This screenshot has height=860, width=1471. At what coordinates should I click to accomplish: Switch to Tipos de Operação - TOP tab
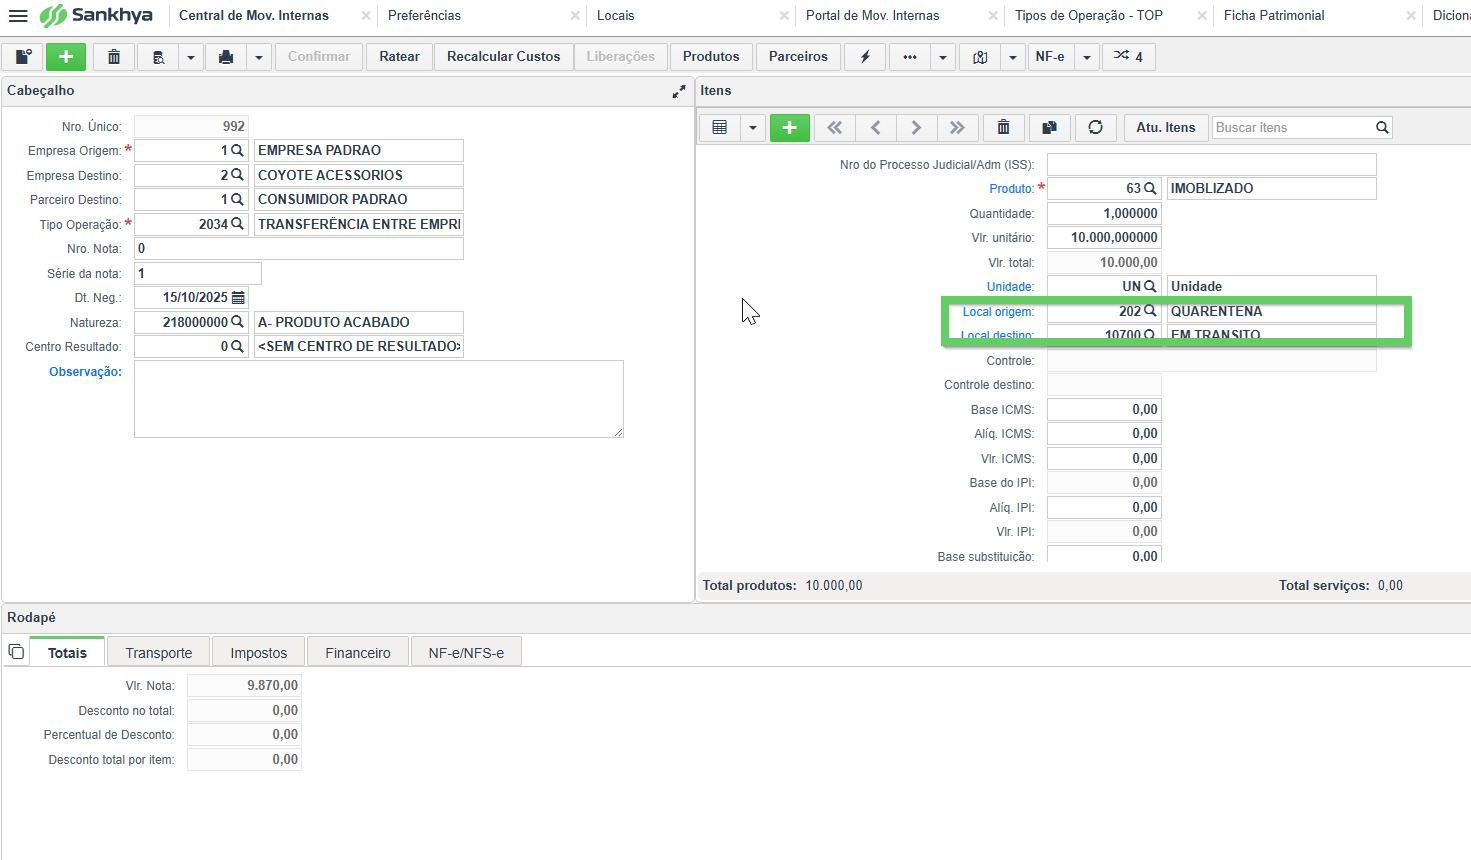[x=1088, y=16]
